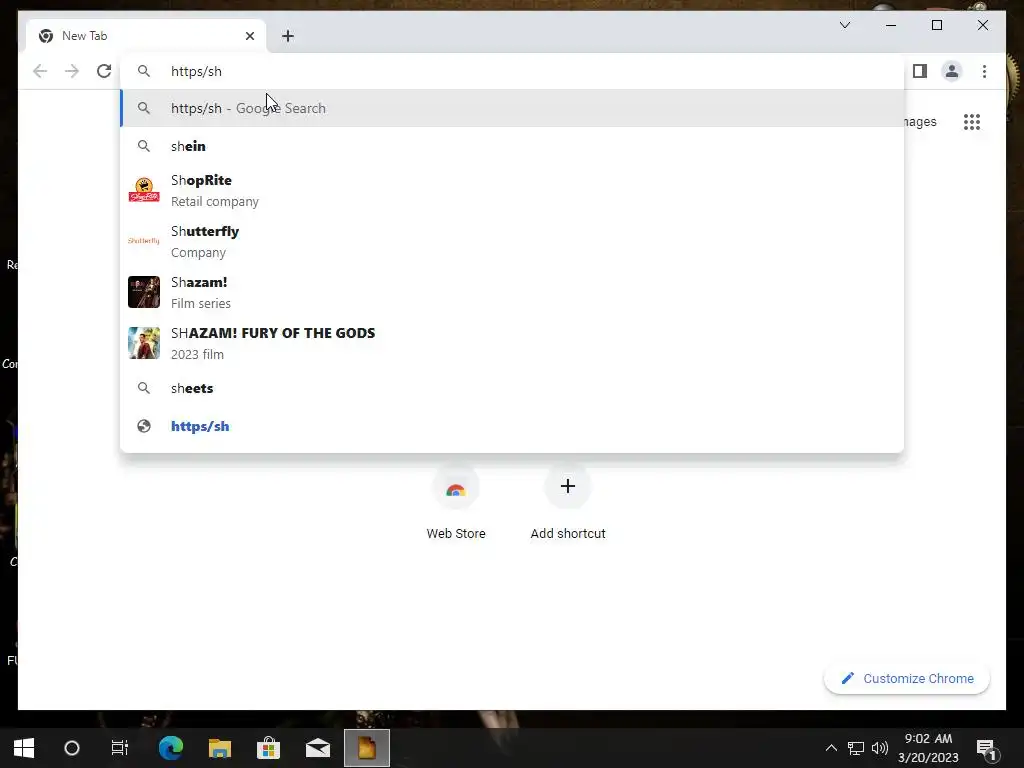Maximize the Chrome window
This screenshot has width=1024, height=768.
(x=936, y=25)
